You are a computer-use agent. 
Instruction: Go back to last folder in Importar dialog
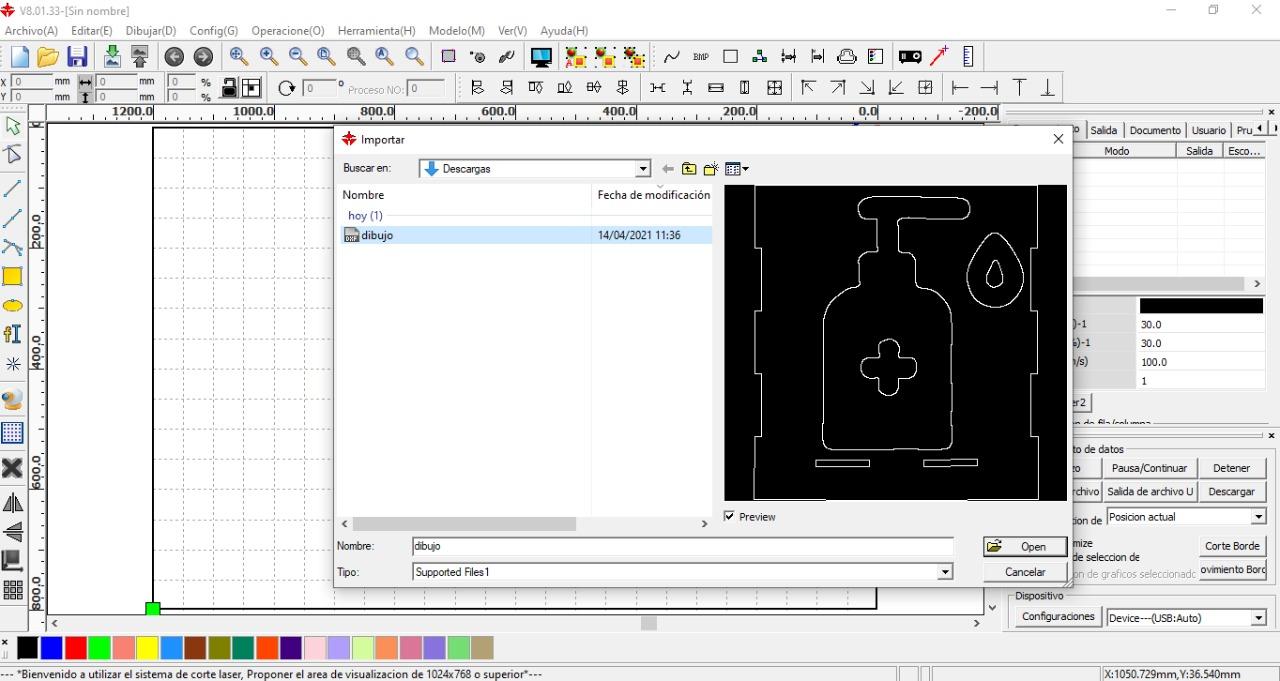(x=667, y=169)
